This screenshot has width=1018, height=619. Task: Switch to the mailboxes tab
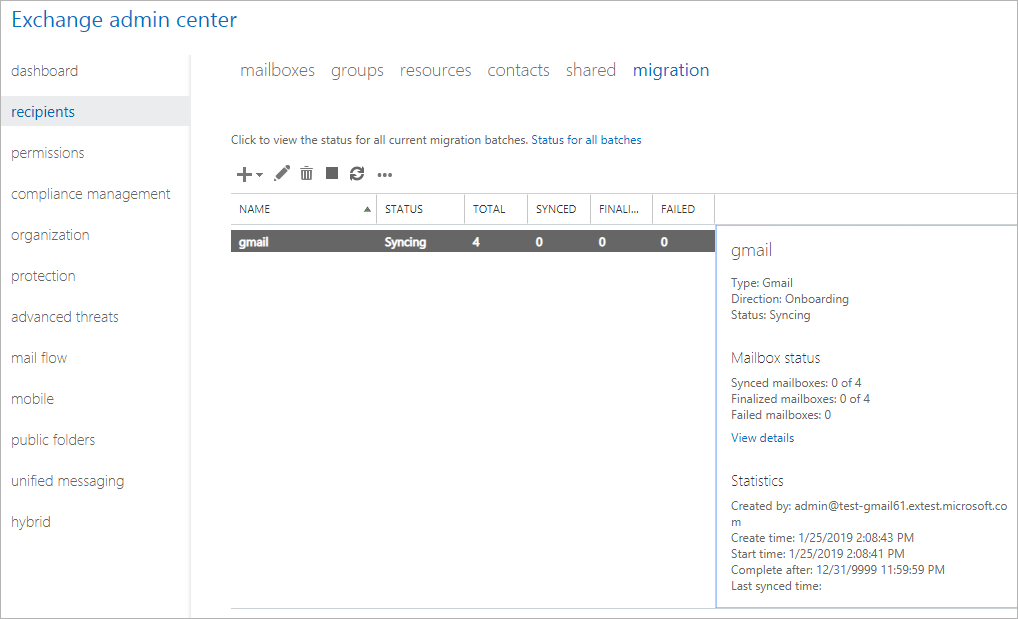[277, 70]
